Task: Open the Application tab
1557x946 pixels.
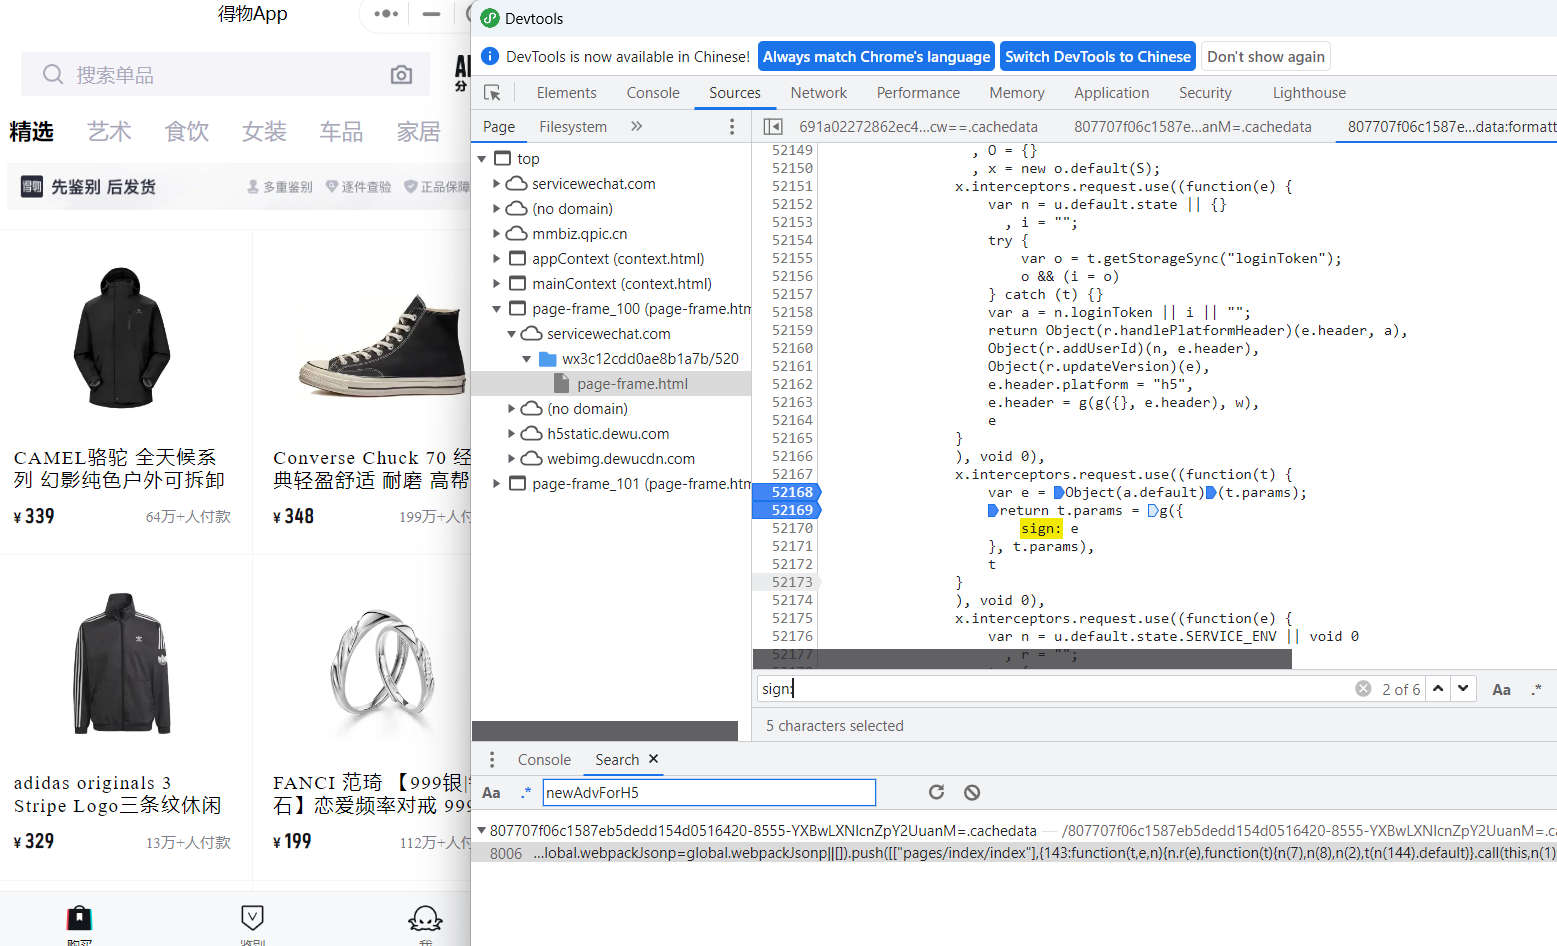Action: [1111, 93]
